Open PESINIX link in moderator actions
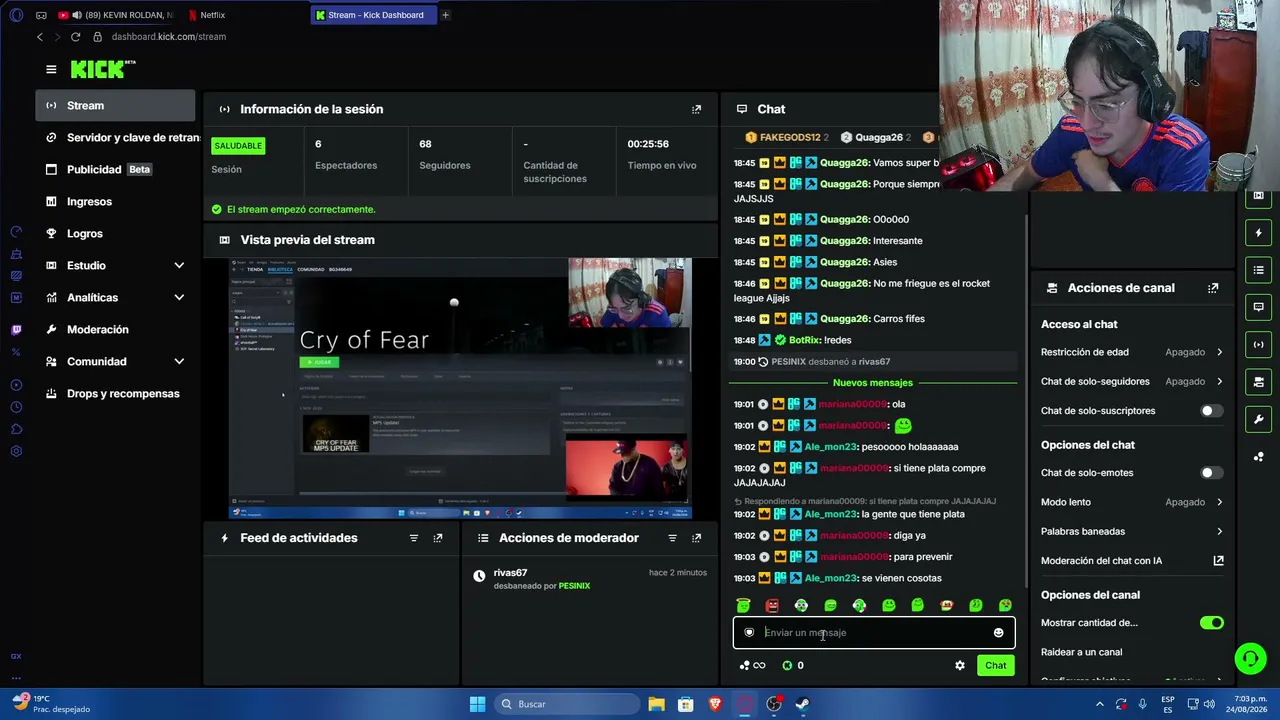The width and height of the screenshot is (1280, 720). (x=574, y=586)
